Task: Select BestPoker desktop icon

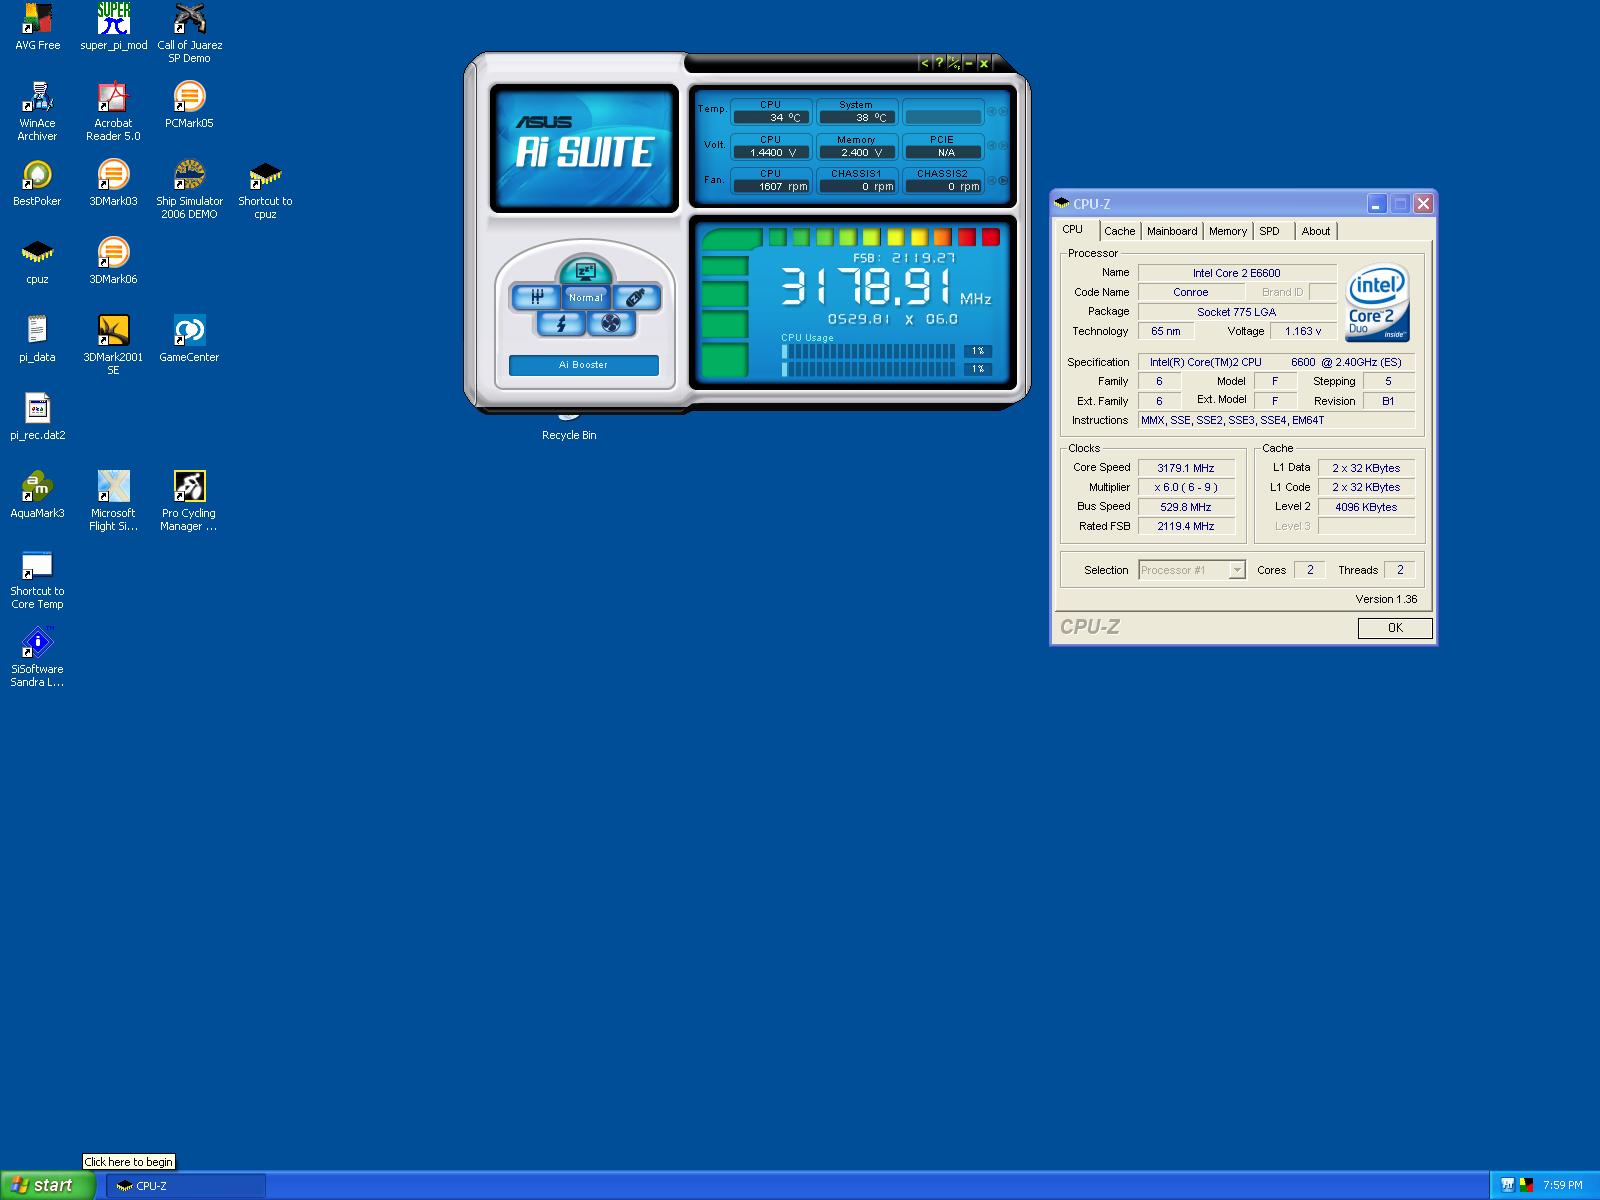Action: click(x=37, y=183)
